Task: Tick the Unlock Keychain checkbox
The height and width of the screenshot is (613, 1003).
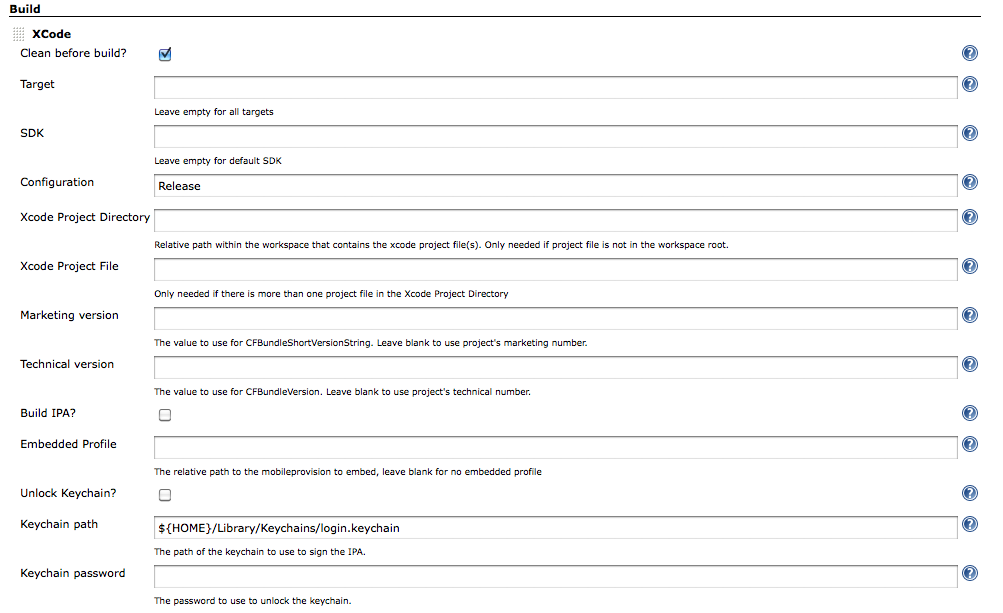Action: pyautogui.click(x=165, y=495)
